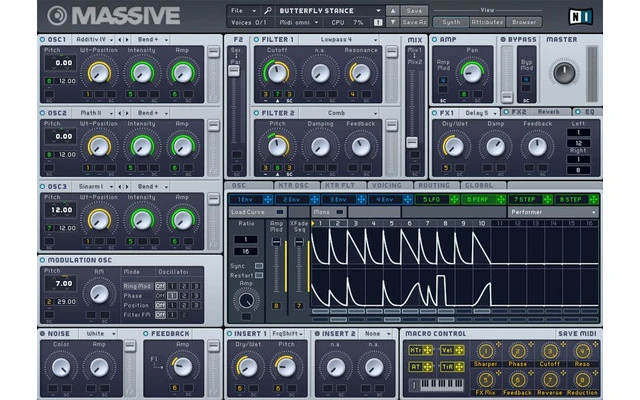Click OSC3 pitch value 12.00 field
The width and height of the screenshot is (640, 400).
coord(61,210)
